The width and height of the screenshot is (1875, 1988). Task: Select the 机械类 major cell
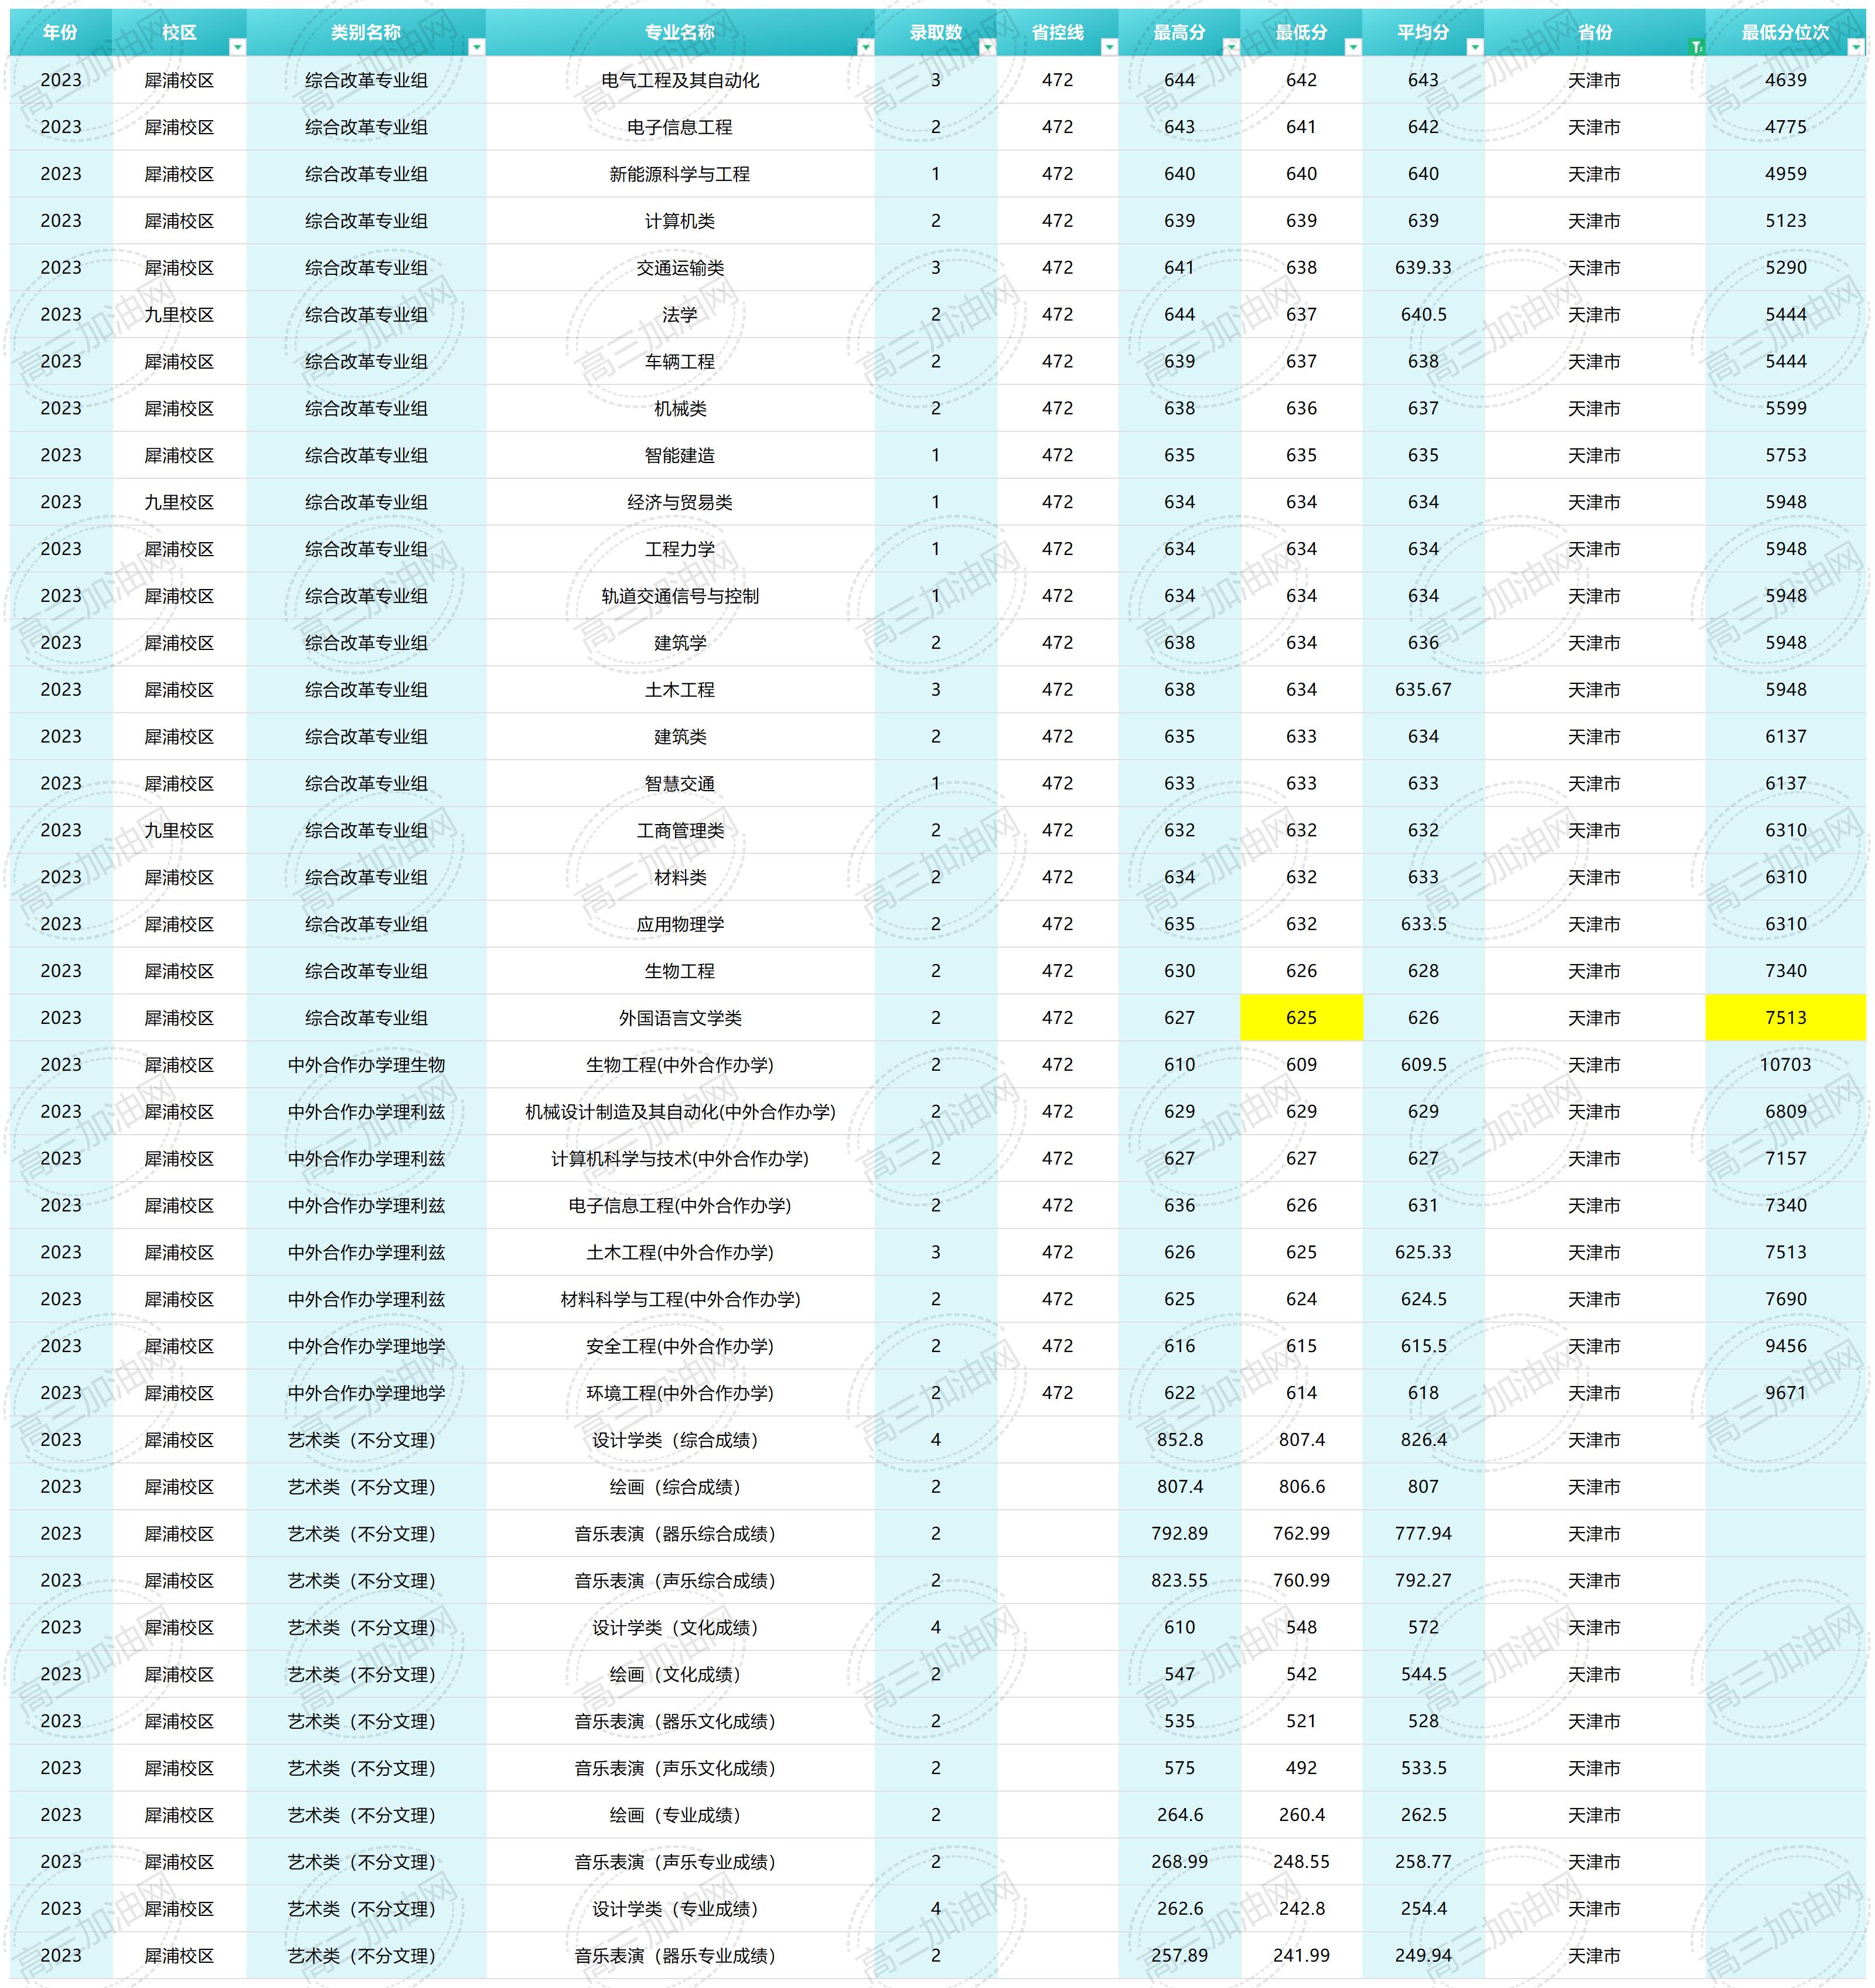(x=680, y=408)
